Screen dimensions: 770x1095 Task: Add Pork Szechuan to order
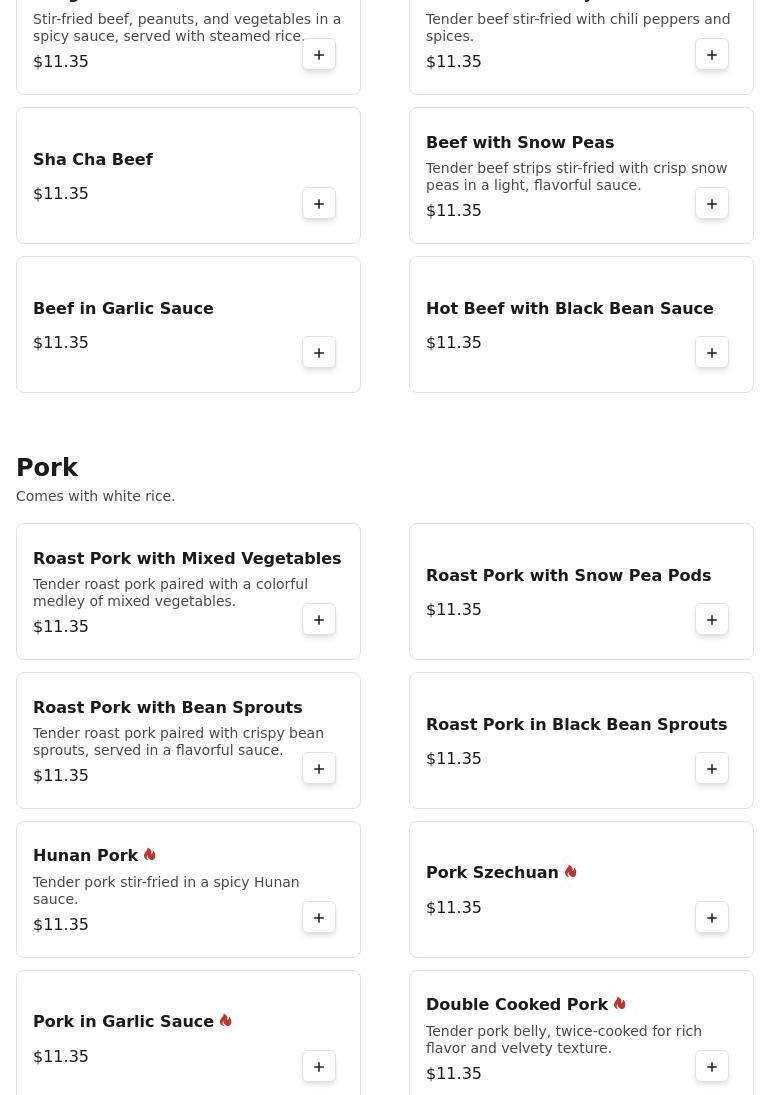pos(712,918)
